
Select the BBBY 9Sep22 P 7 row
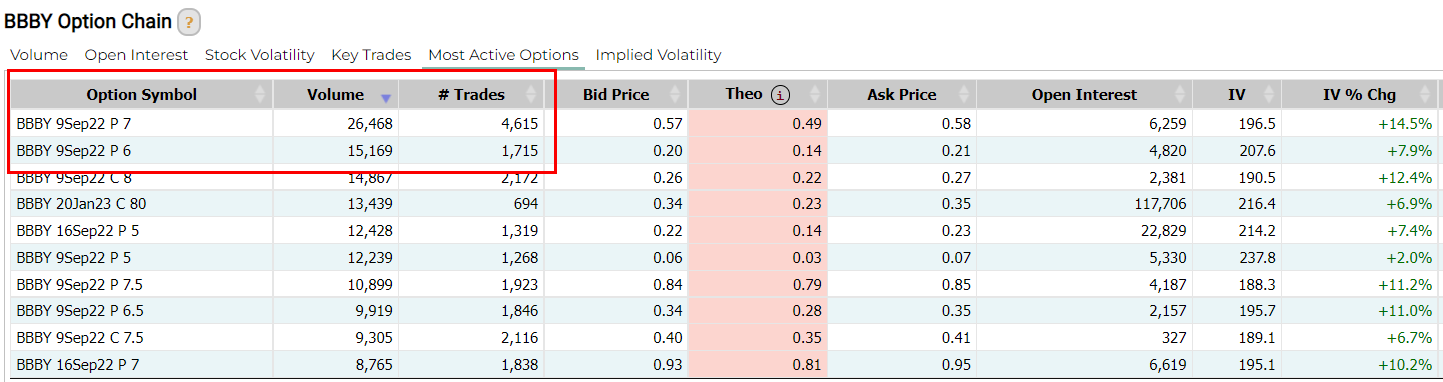[x=724, y=123]
